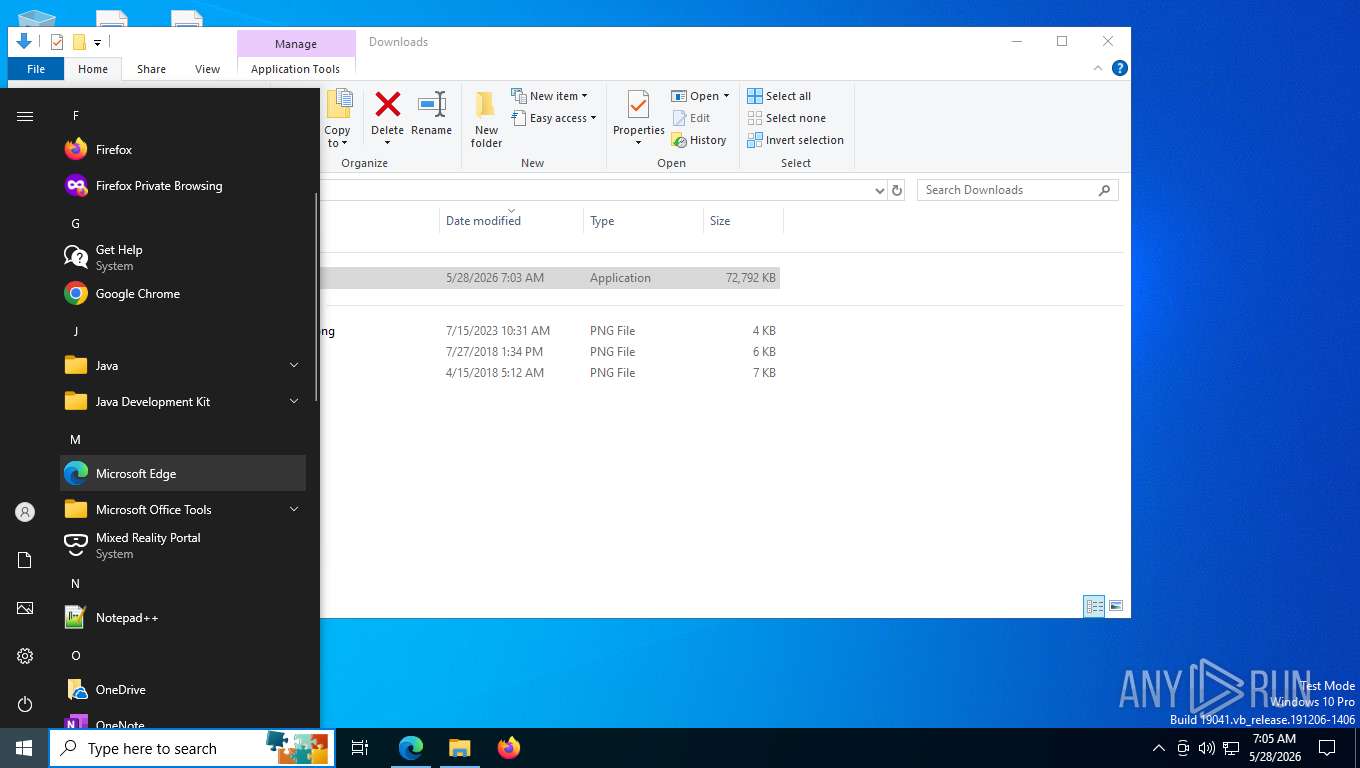Select PNG file dated 4/15/2018

coord(550,373)
